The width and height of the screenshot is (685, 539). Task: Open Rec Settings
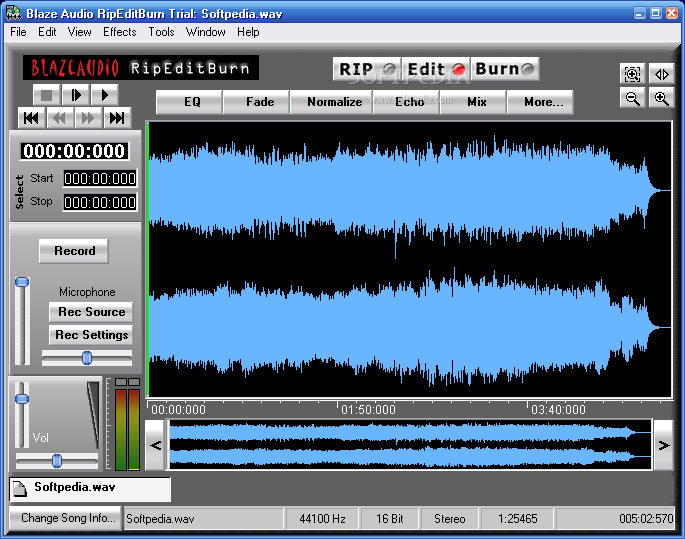[91, 335]
